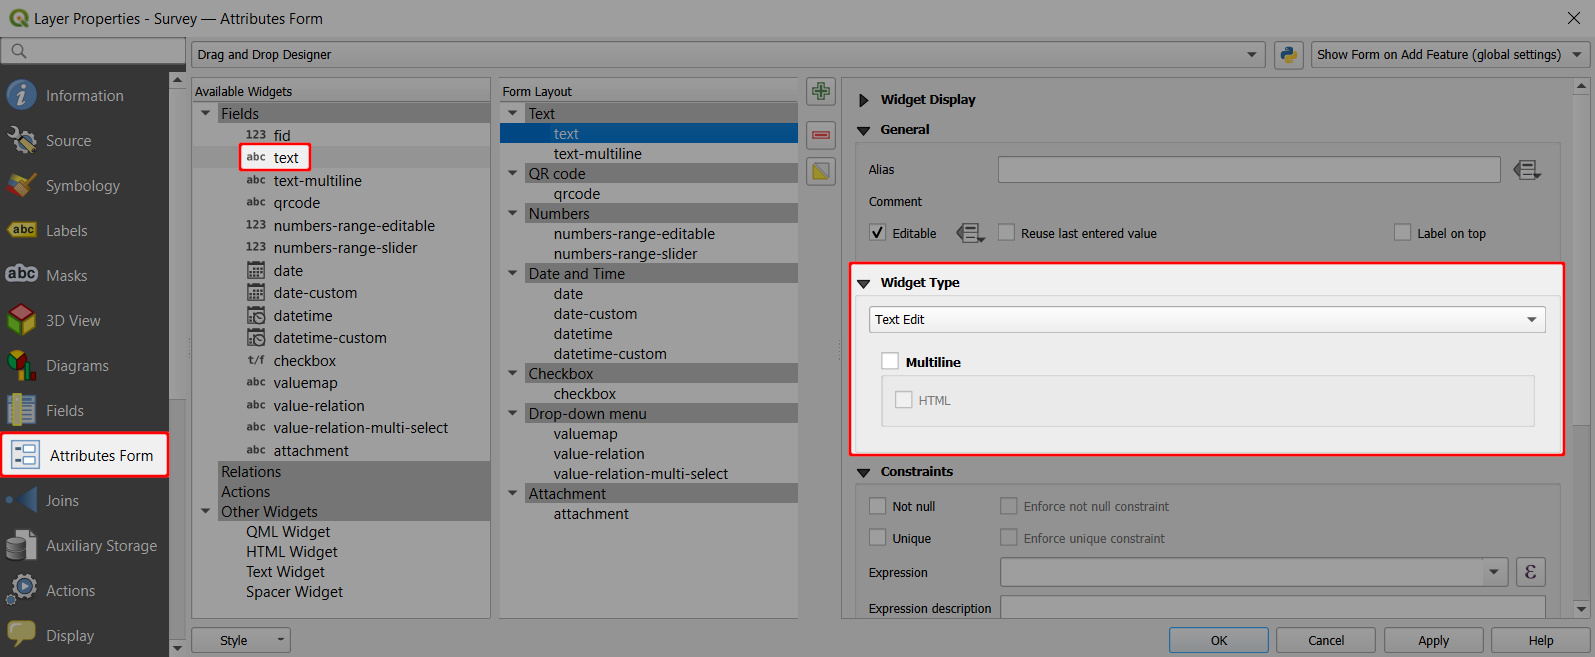1595x657 pixels.
Task: Collapse the Widget Type section
Action: coord(864,283)
